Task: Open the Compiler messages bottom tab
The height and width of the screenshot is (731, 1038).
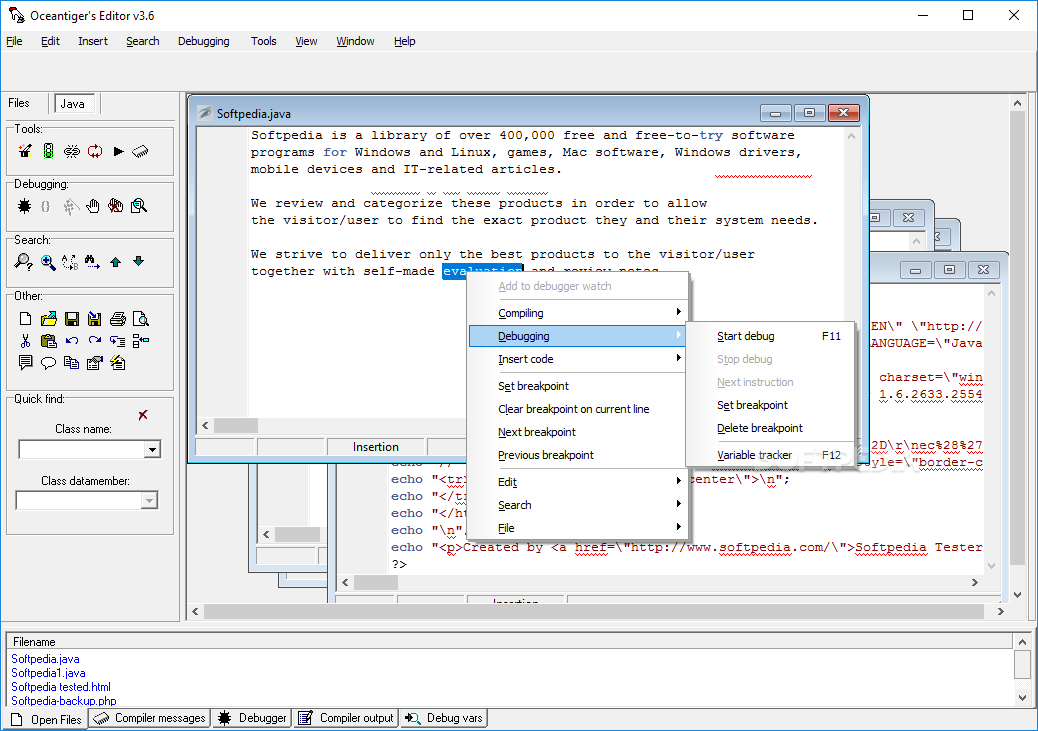Action: (x=150, y=718)
